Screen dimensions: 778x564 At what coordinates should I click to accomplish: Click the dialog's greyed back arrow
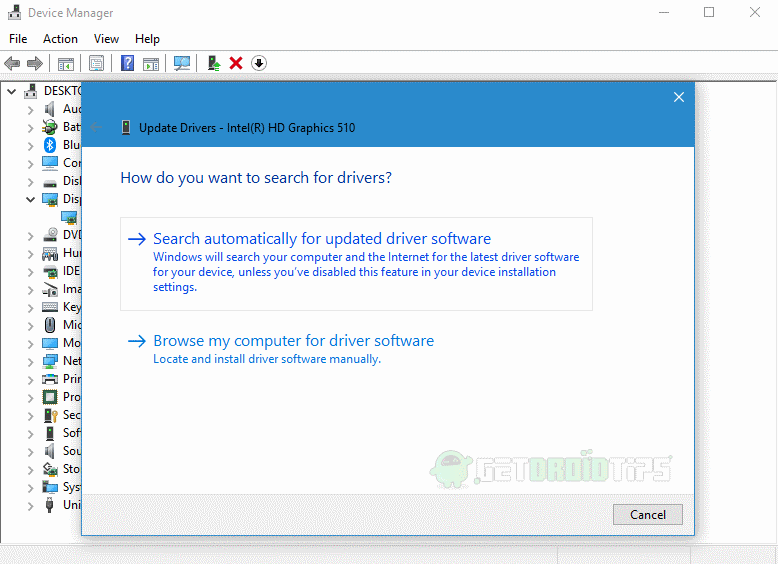[x=96, y=127]
